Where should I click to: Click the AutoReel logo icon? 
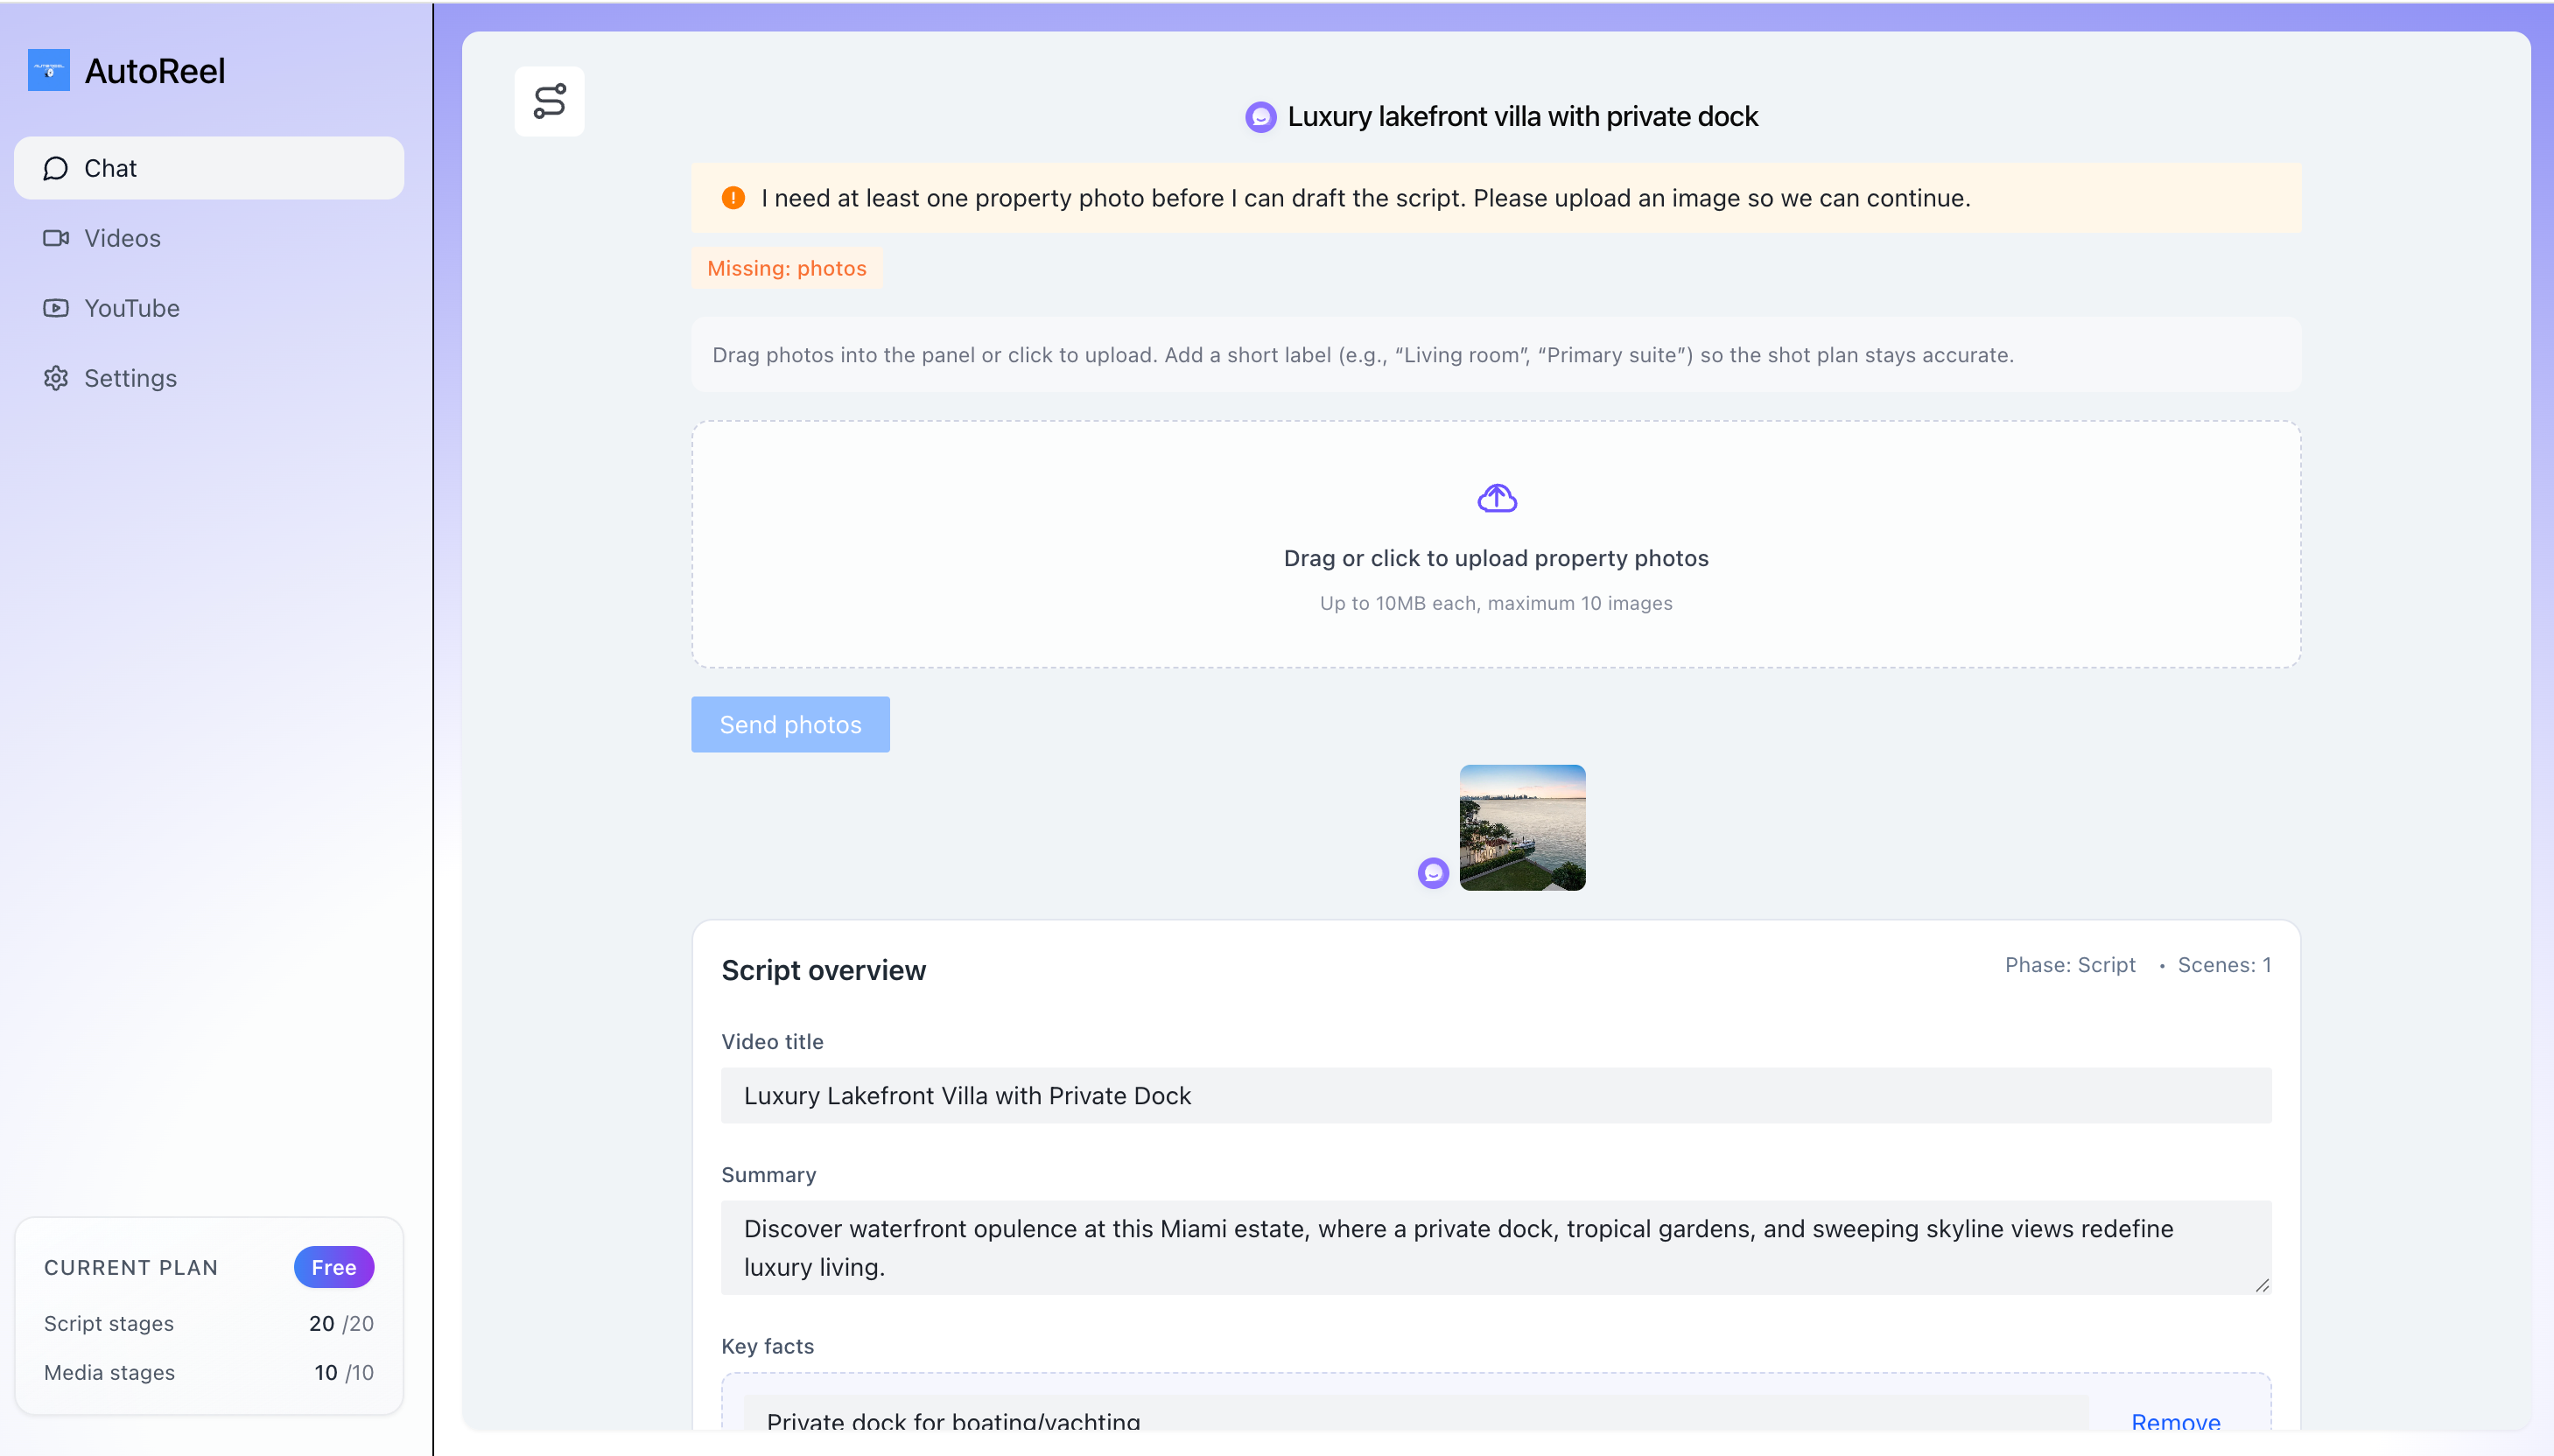pos(48,70)
